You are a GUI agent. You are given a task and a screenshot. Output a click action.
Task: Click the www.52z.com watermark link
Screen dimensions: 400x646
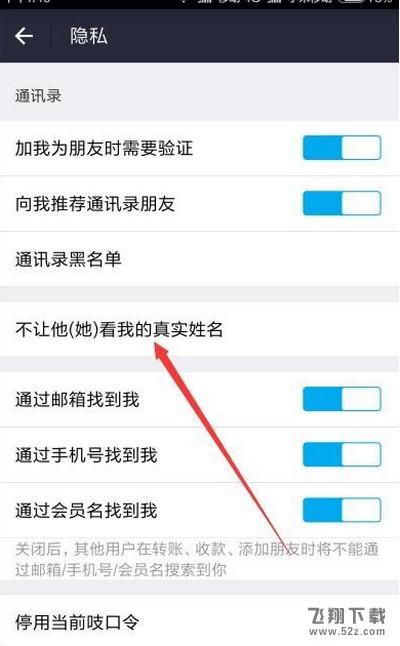tap(347, 631)
